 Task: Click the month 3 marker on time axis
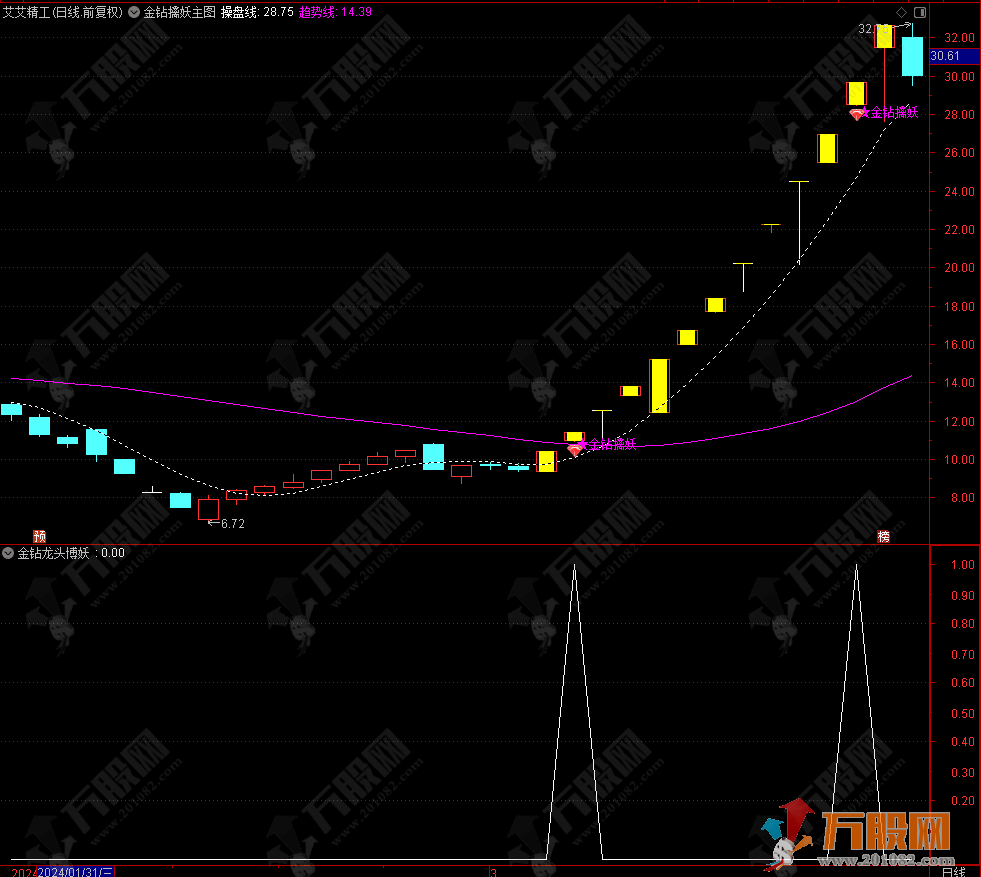click(x=494, y=872)
